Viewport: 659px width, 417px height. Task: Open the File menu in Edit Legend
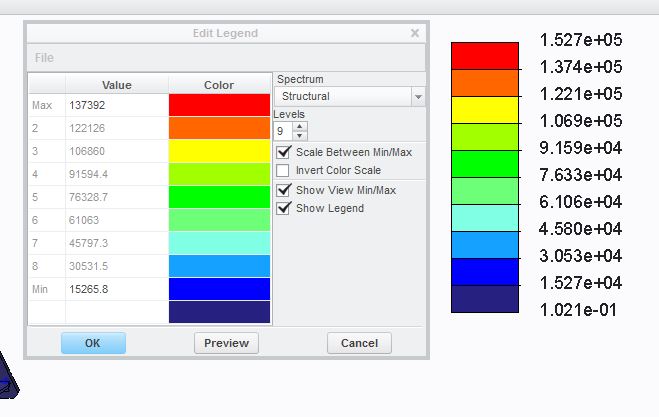click(44, 58)
